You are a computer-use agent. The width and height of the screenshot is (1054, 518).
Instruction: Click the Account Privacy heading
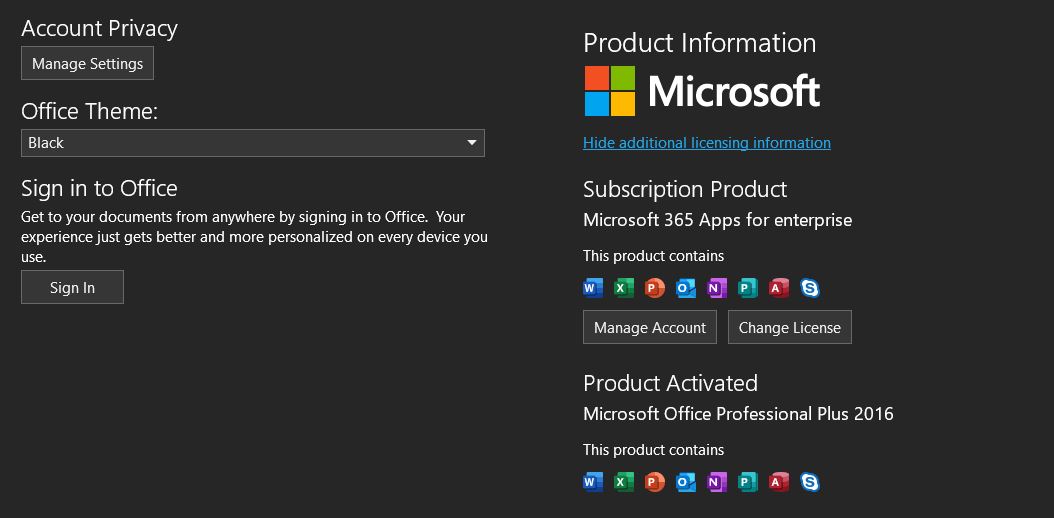[99, 28]
